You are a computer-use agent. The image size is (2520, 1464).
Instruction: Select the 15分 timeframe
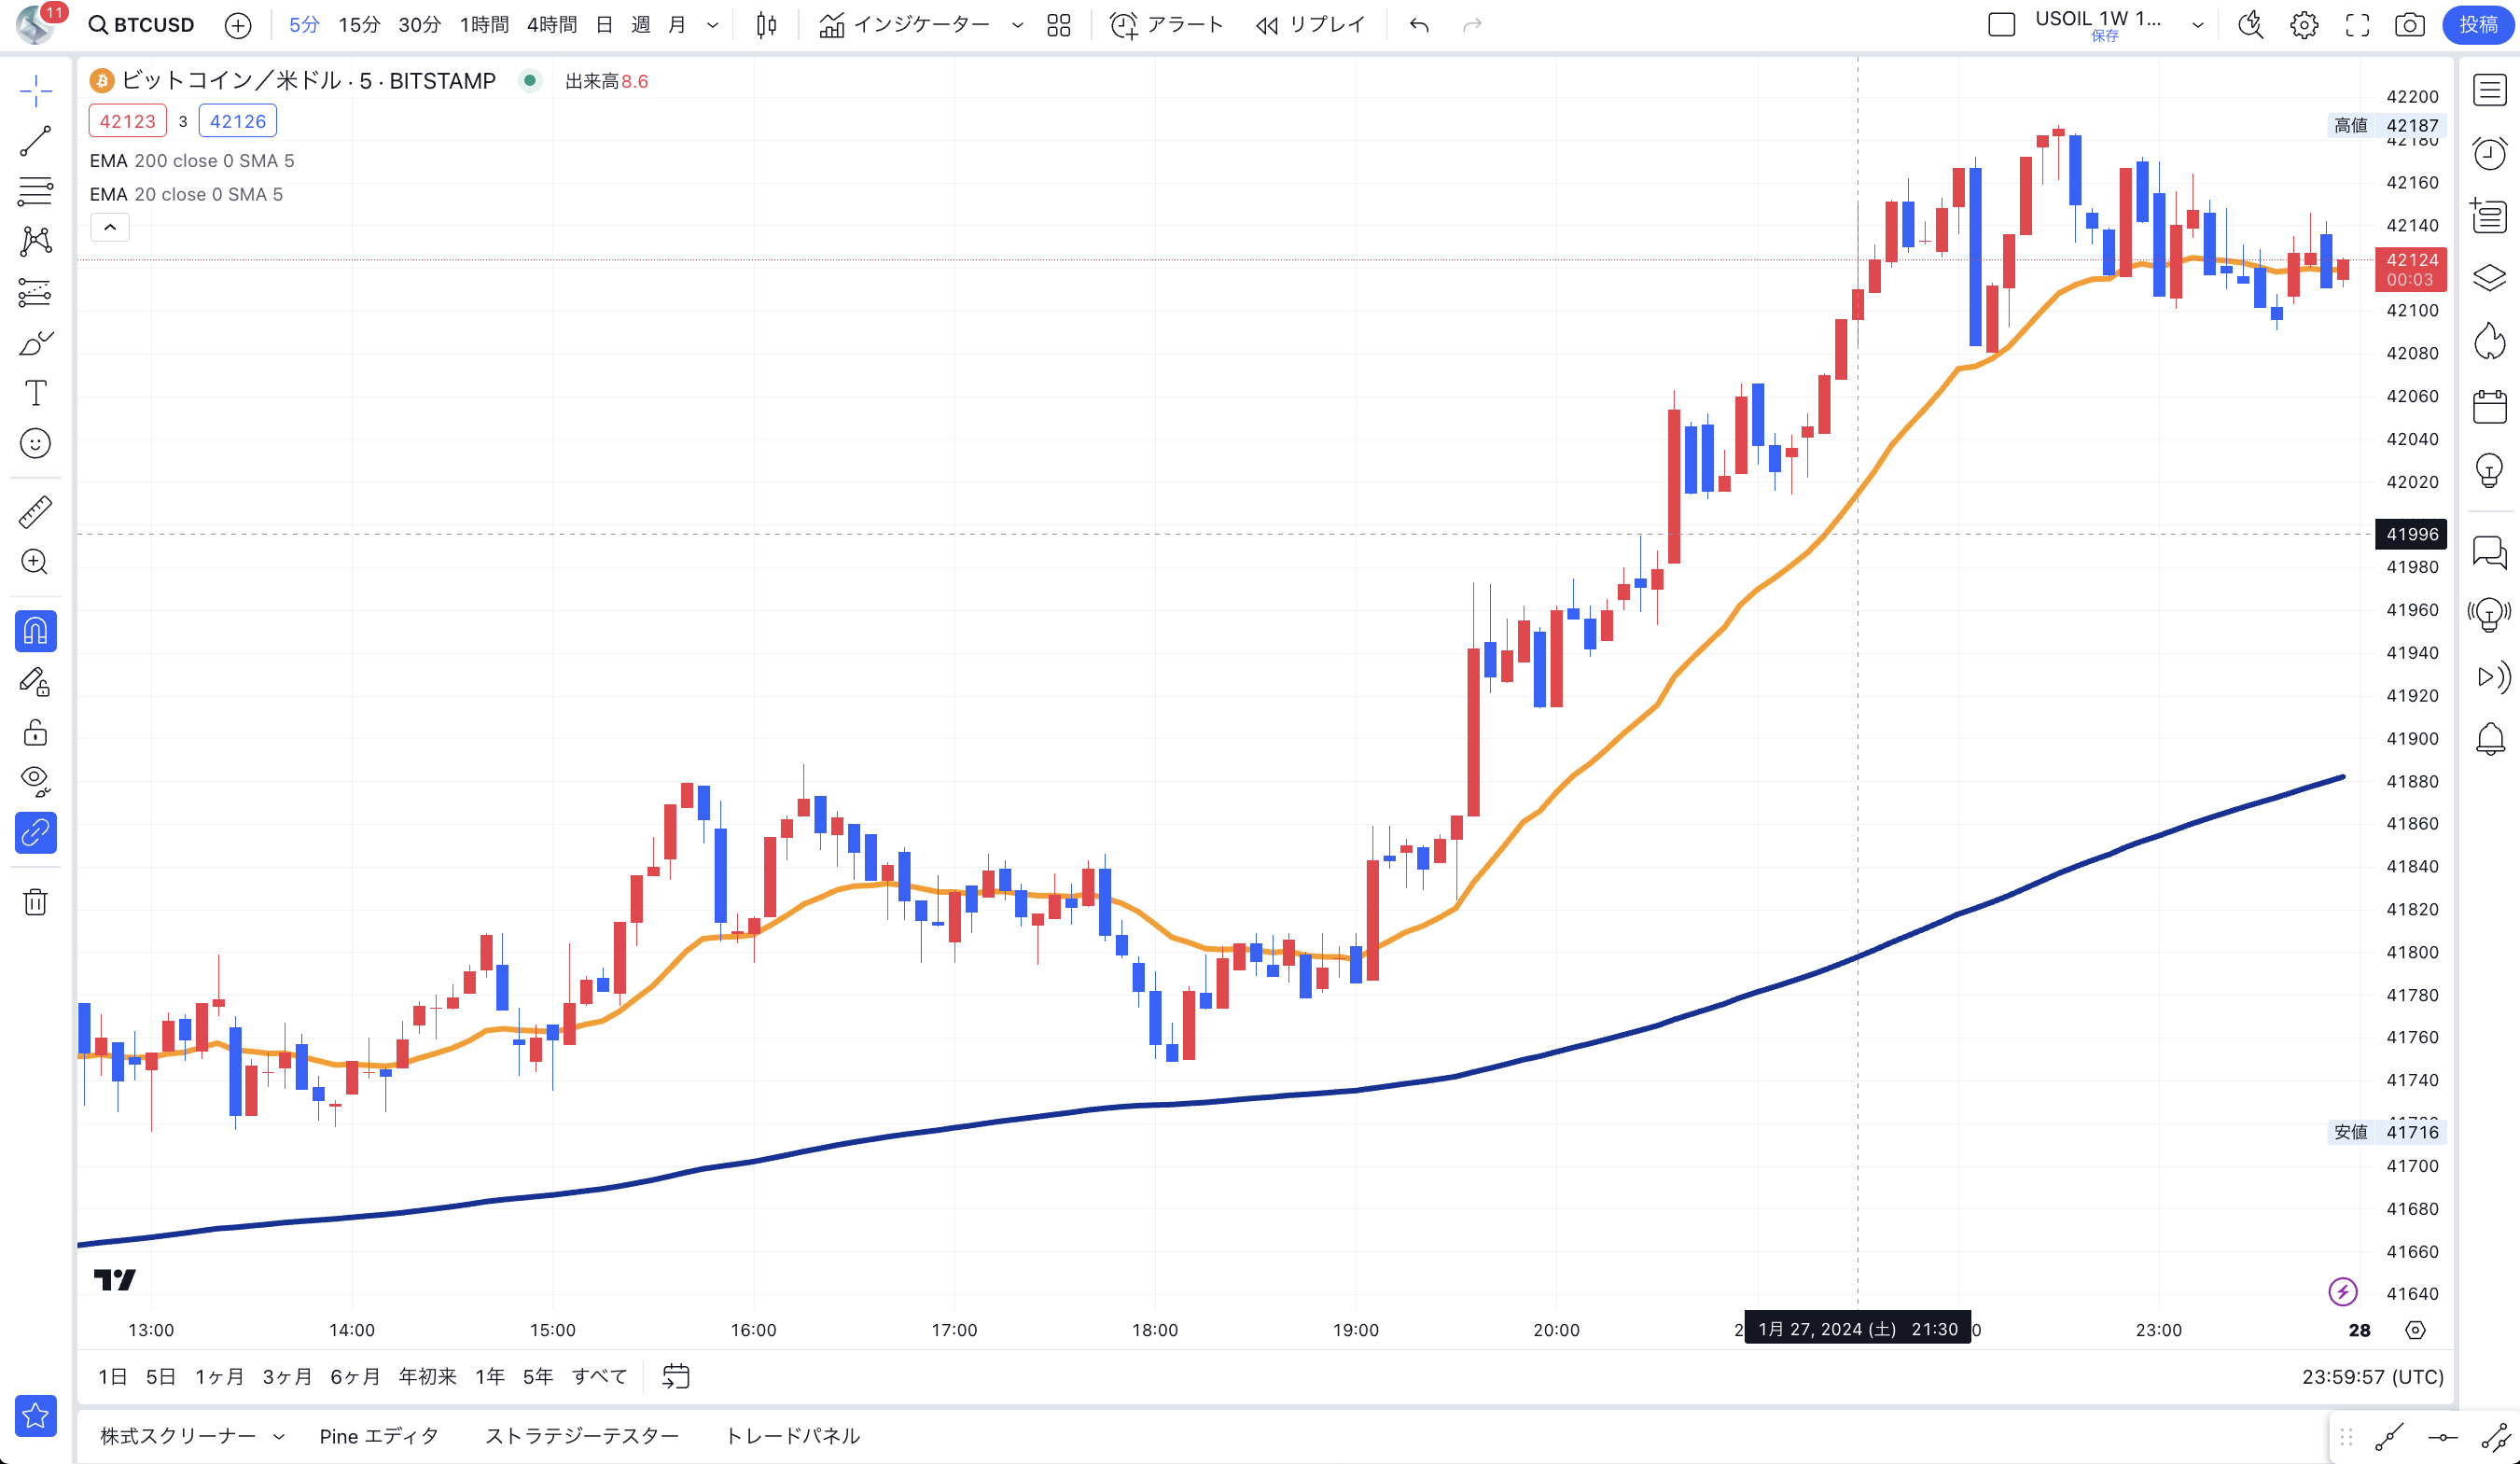pyautogui.click(x=359, y=25)
